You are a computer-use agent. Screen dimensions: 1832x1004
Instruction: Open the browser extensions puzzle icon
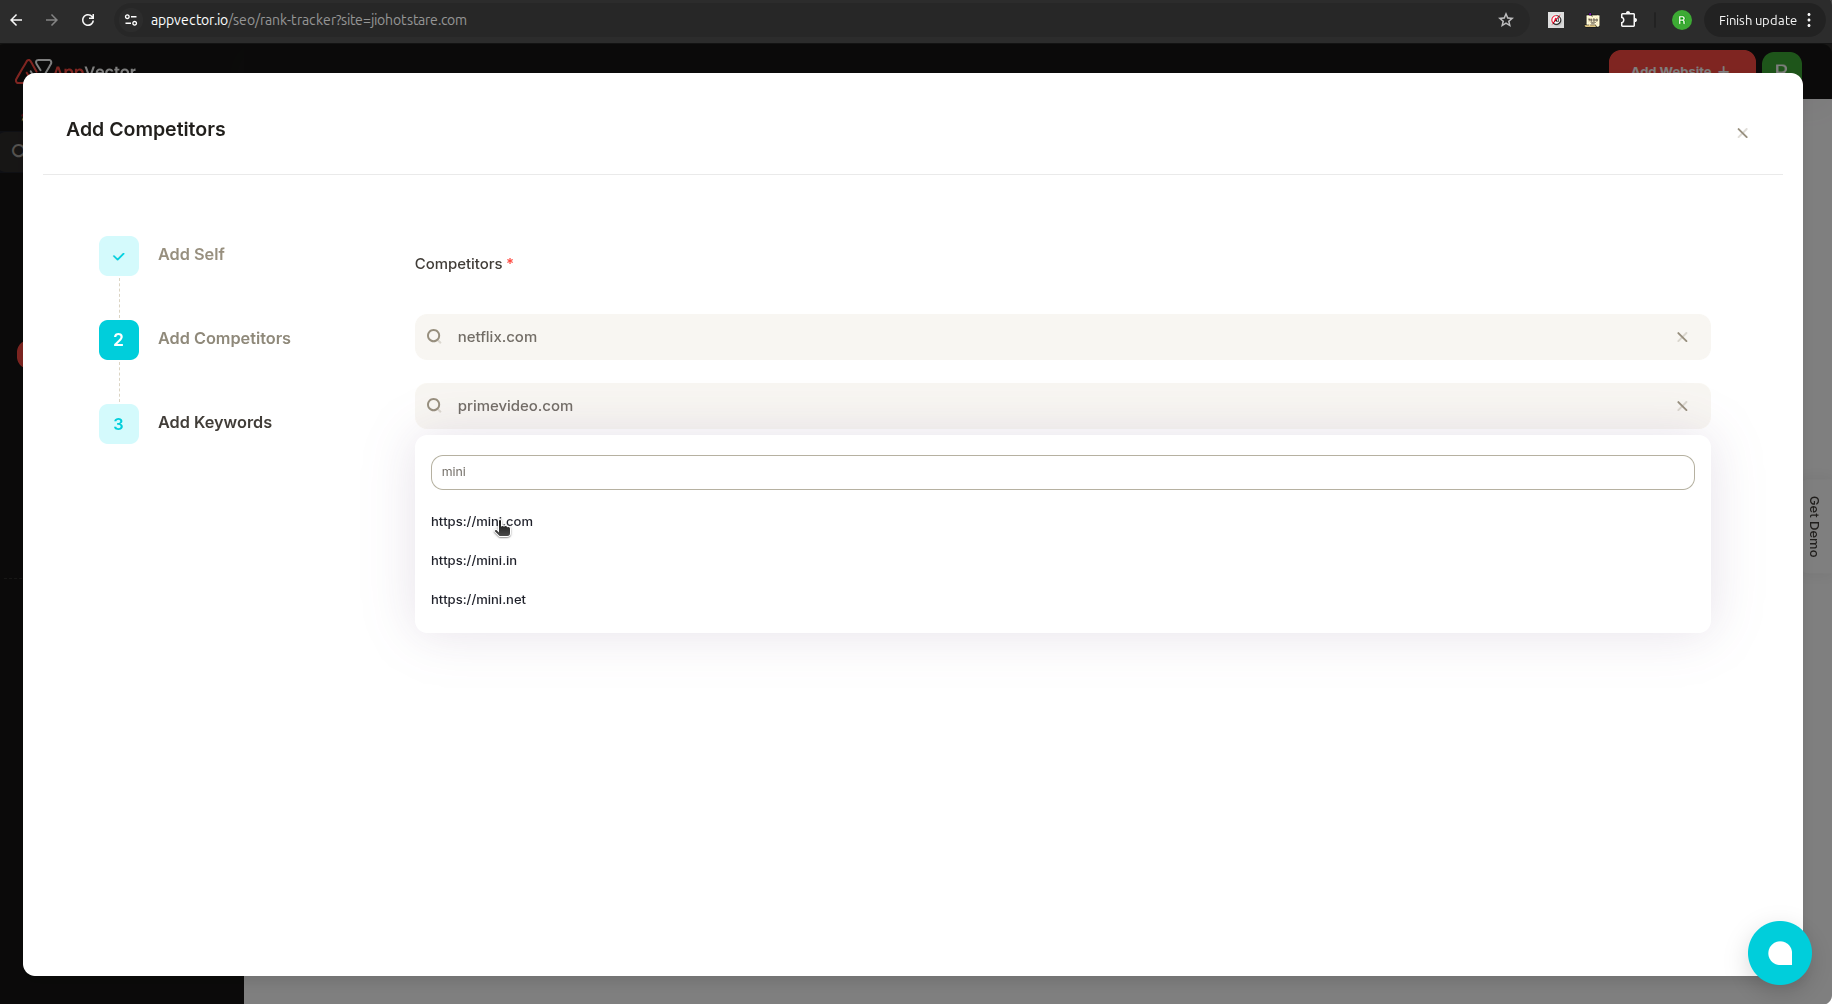click(x=1630, y=20)
